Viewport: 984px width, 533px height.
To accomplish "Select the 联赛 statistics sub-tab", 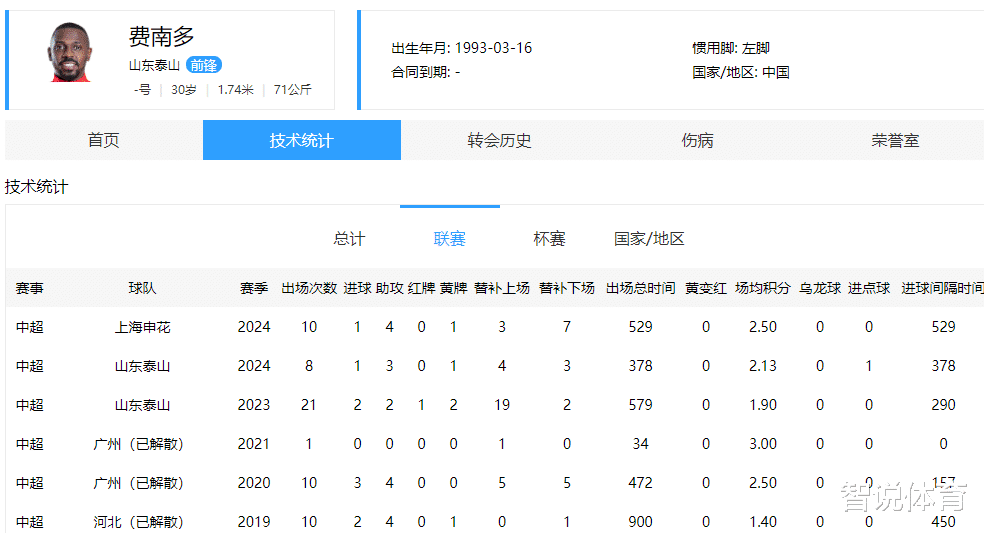I will point(449,239).
